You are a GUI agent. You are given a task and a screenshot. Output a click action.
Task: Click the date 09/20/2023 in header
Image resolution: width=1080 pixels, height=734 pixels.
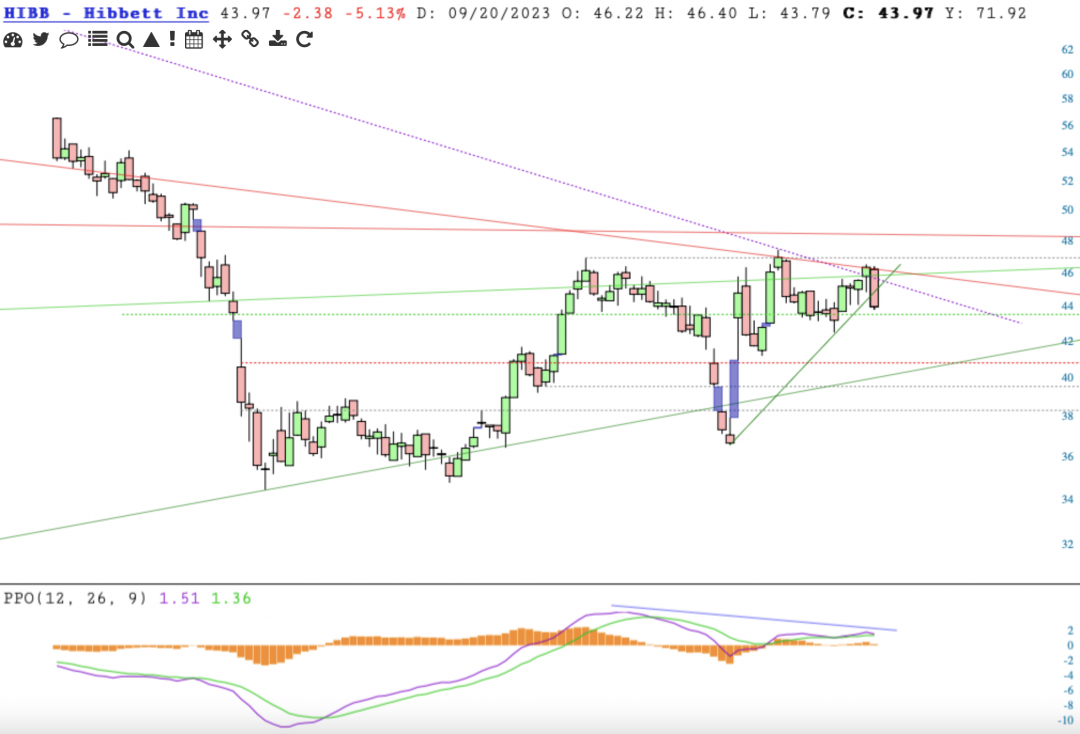tap(499, 13)
